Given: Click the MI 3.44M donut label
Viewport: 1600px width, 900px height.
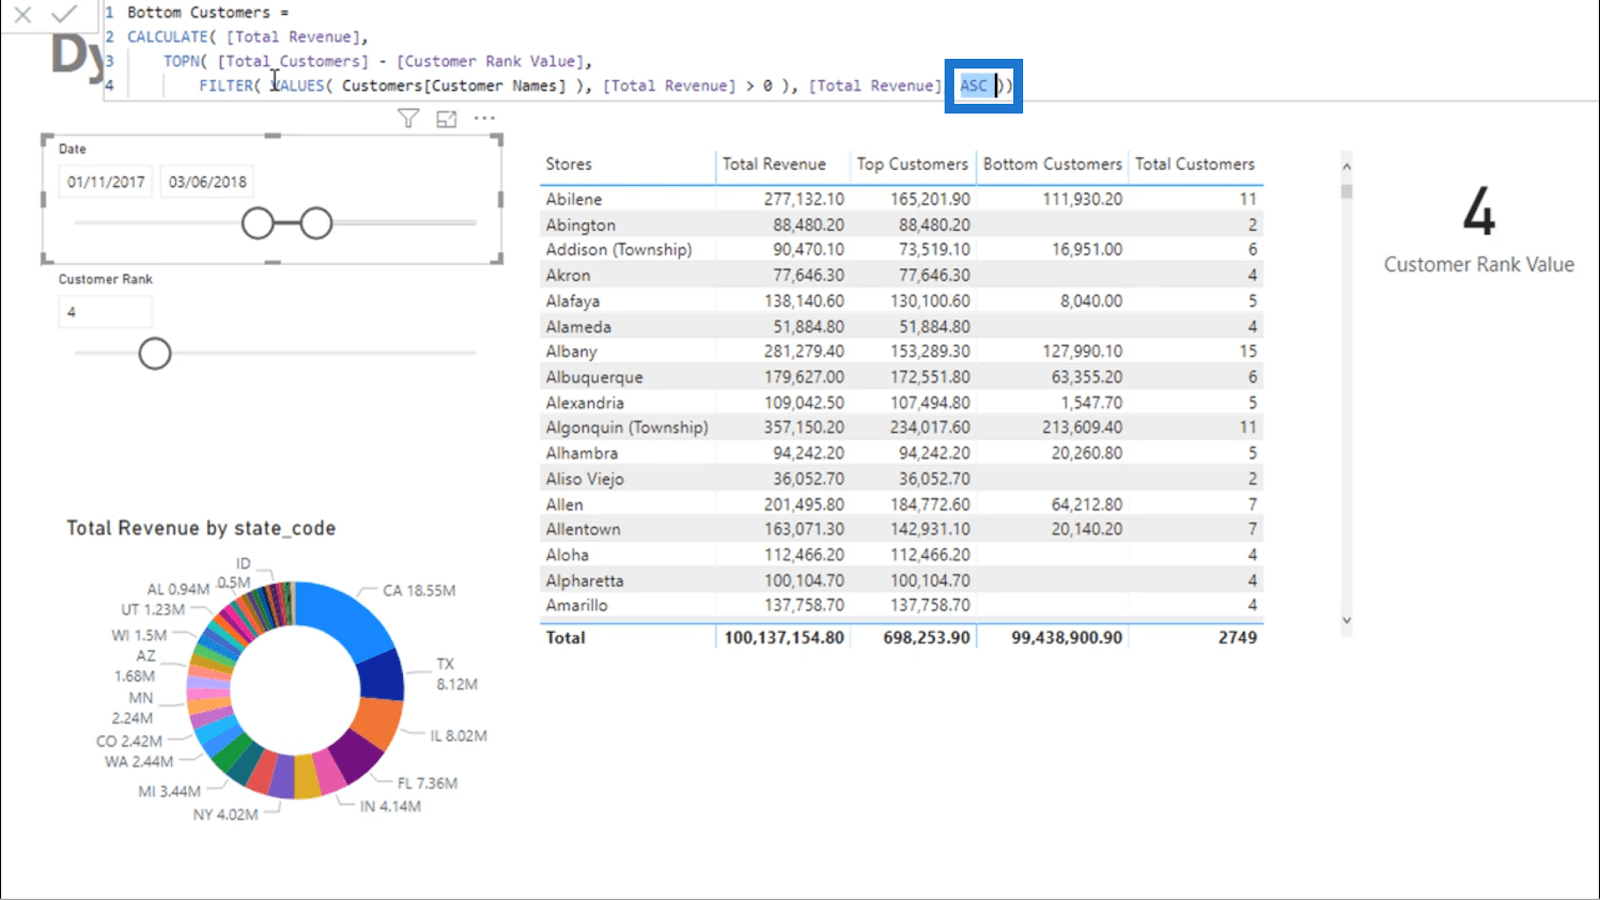Looking at the screenshot, I should pyautogui.click(x=169, y=791).
